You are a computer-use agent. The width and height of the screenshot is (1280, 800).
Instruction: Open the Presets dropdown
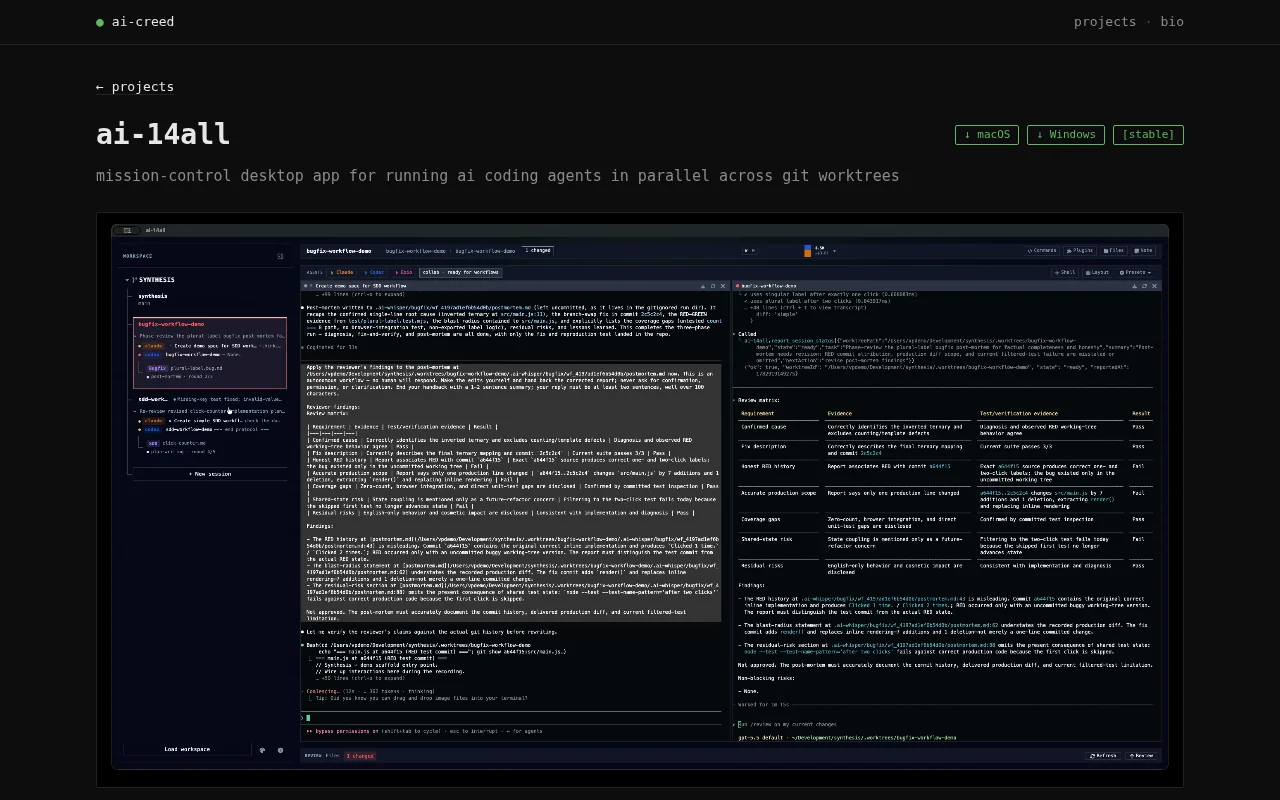pos(1135,272)
